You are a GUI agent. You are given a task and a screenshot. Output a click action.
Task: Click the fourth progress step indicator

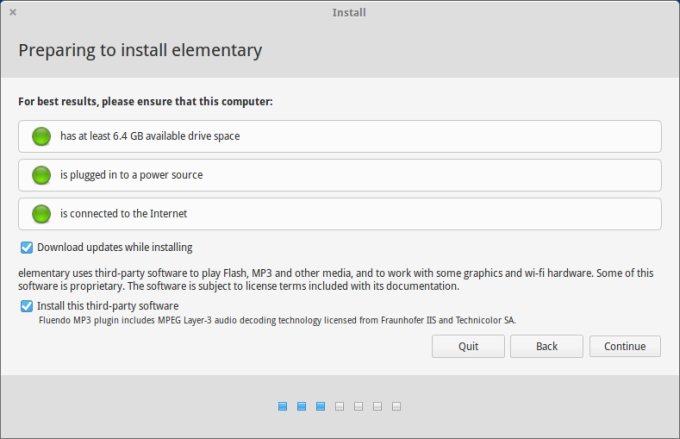coord(340,406)
